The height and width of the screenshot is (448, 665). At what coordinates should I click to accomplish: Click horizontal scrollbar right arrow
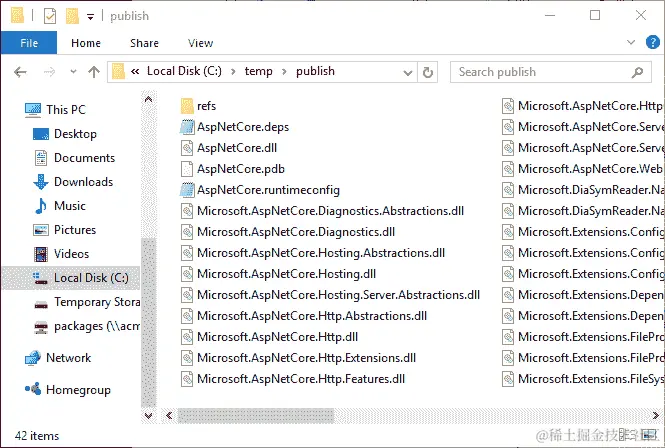(656, 415)
